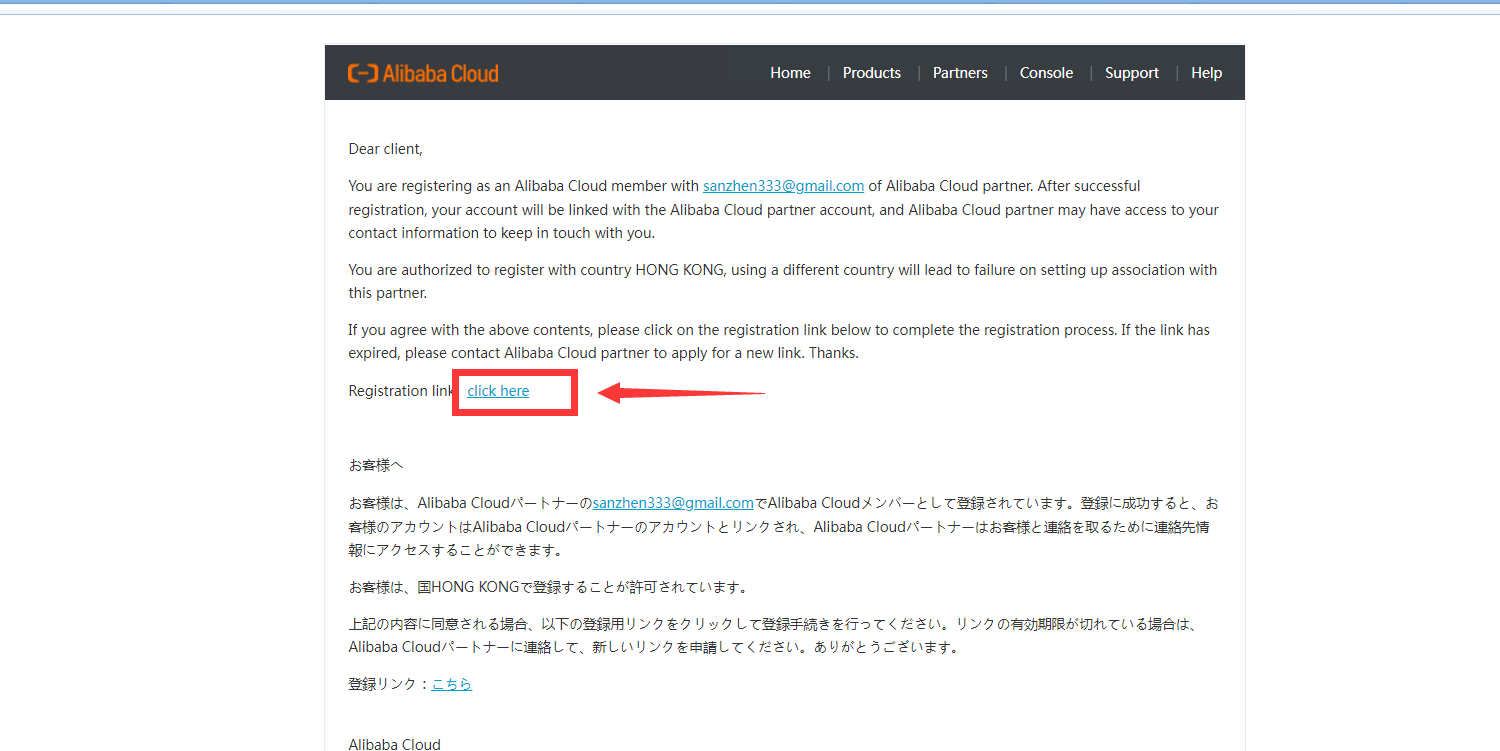Open the Help navigation item
1500x751 pixels.
[x=1206, y=73]
